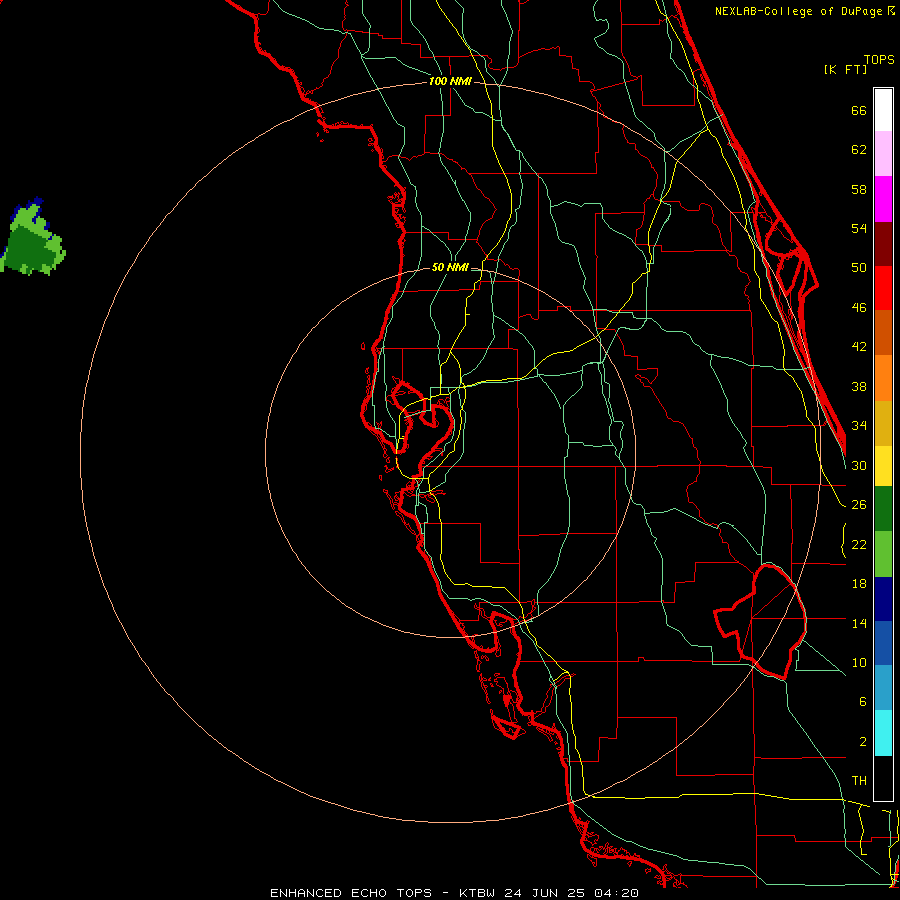Click legend value "38"
The image size is (900, 900).
(859, 387)
